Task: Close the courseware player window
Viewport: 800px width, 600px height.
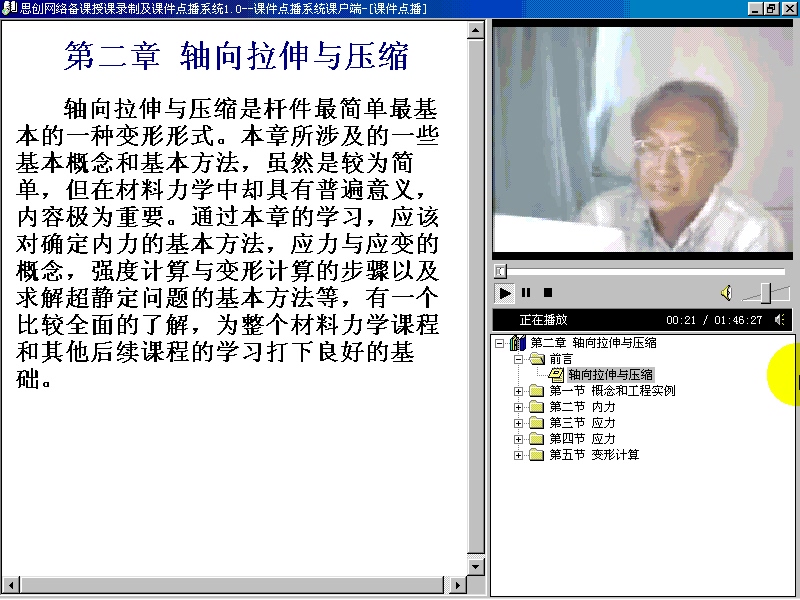Action: (789, 8)
